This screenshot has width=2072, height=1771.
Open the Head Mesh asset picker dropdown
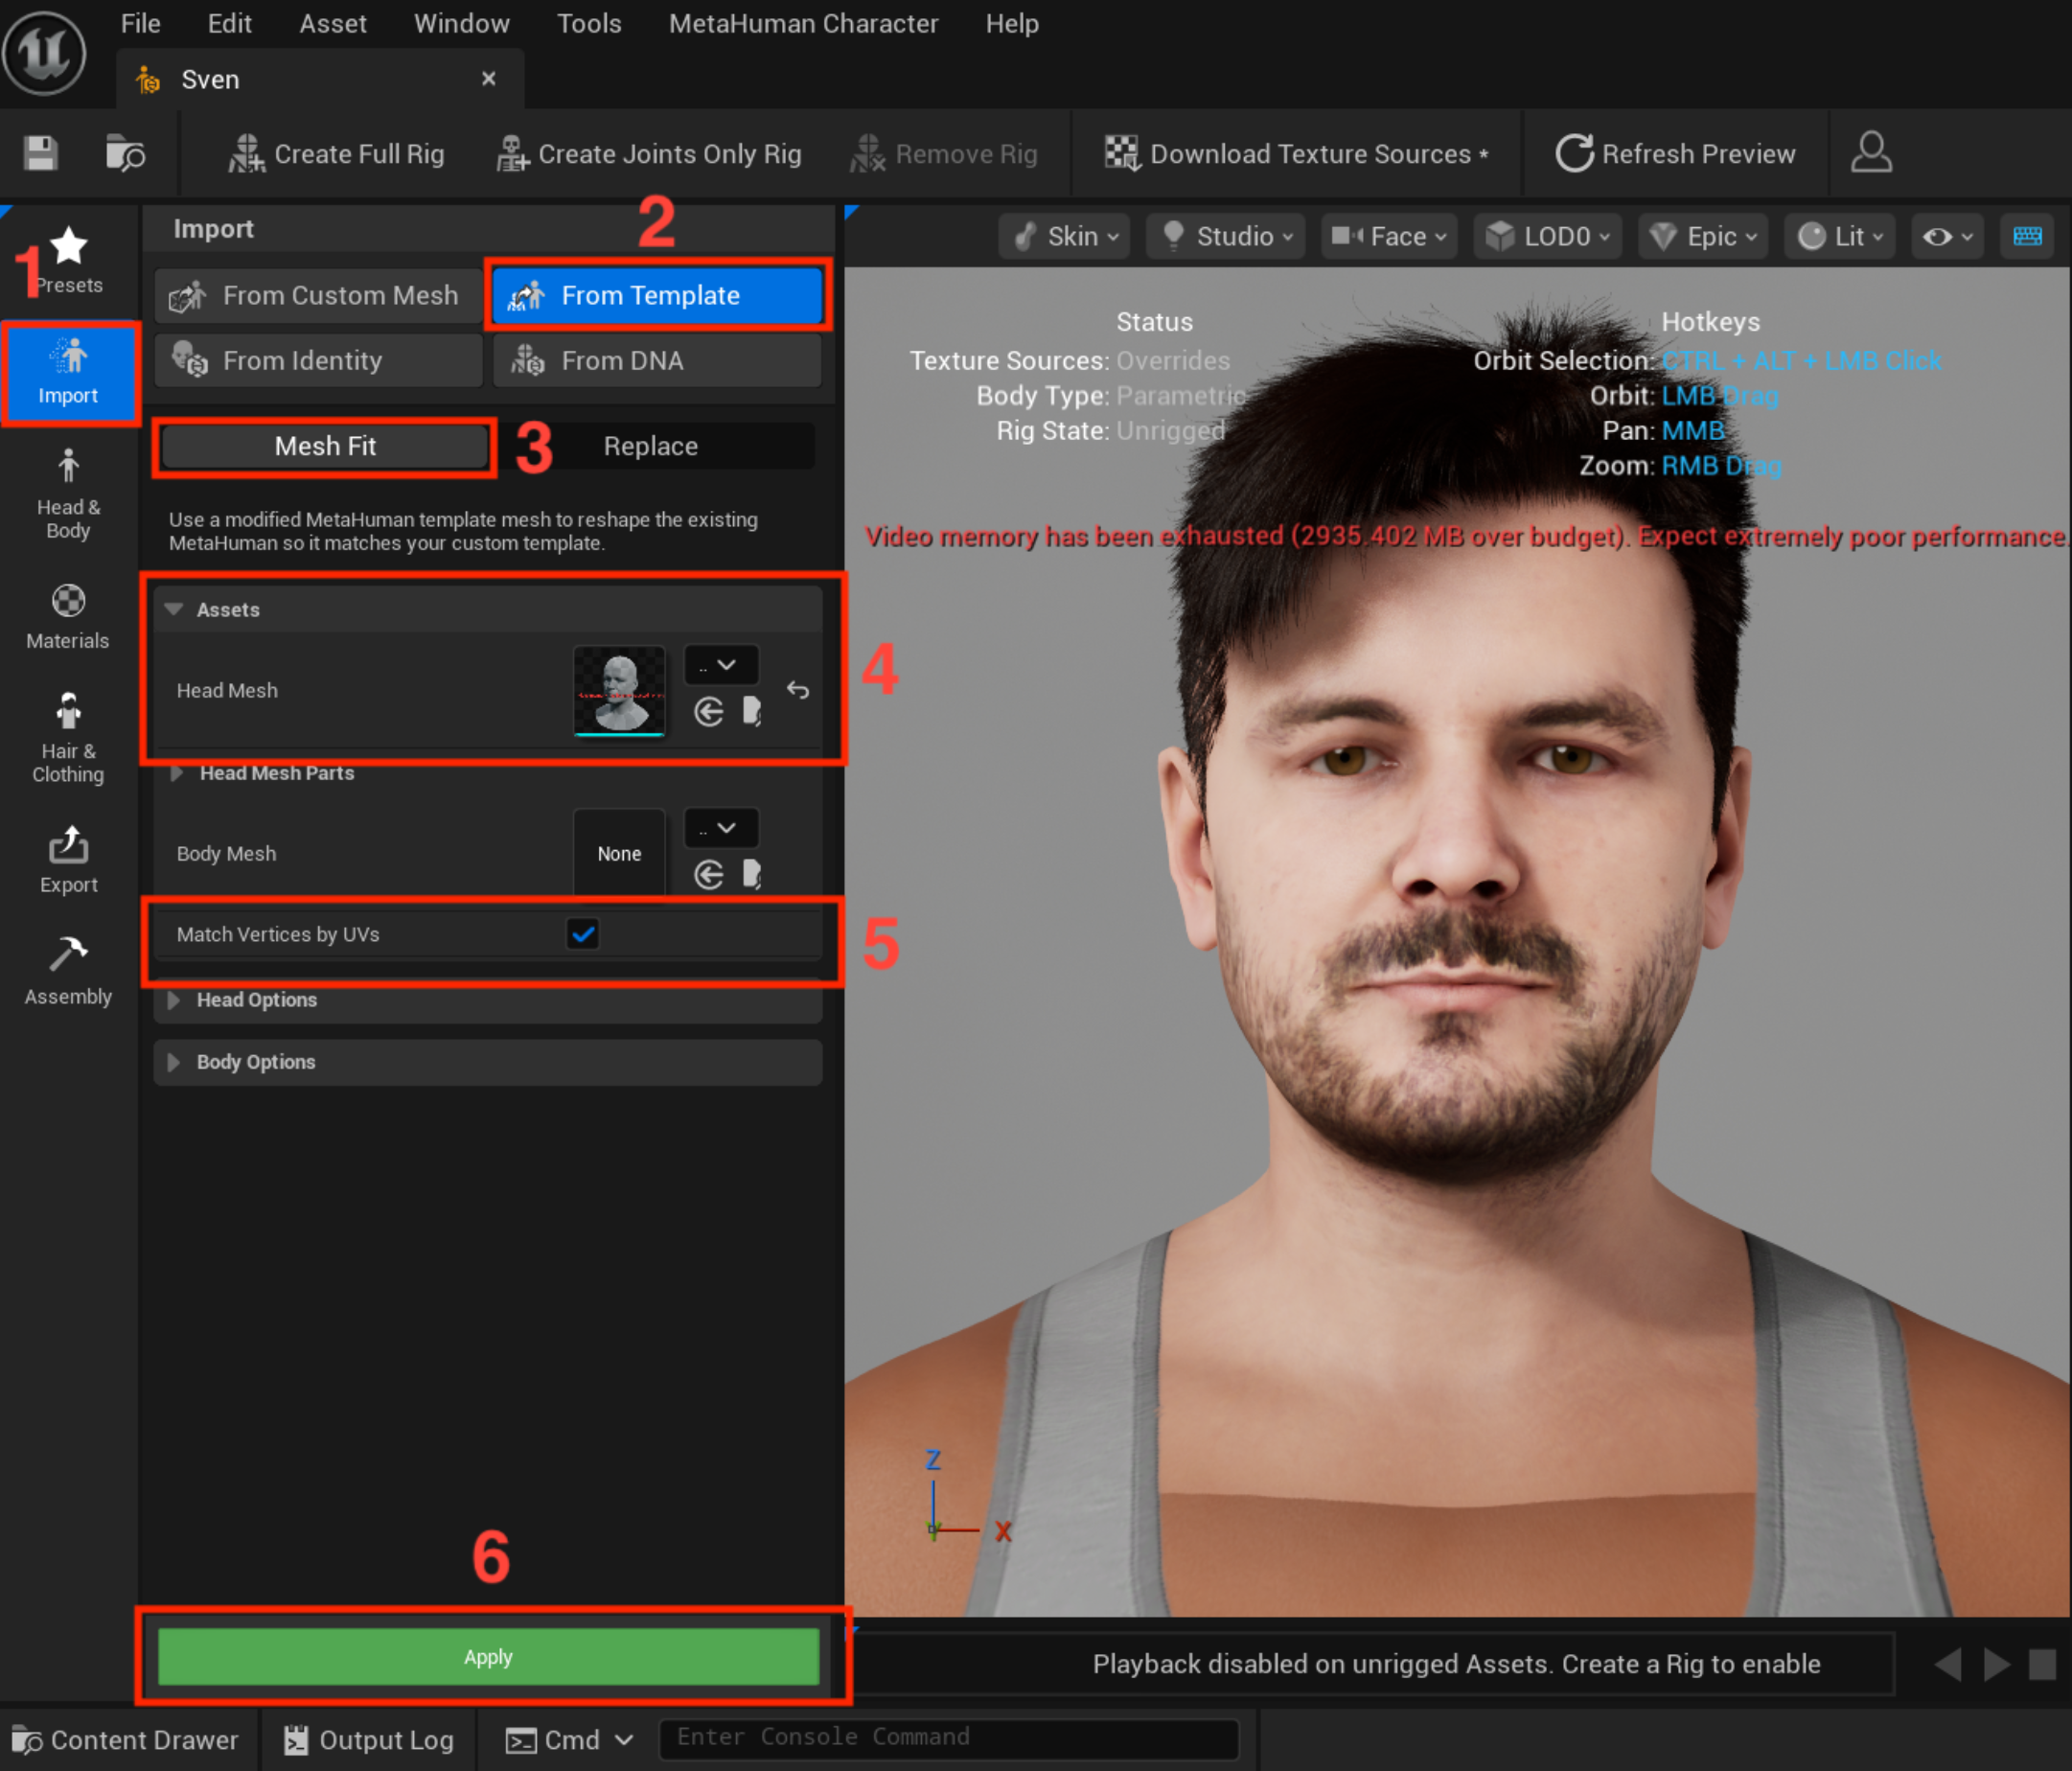720,665
